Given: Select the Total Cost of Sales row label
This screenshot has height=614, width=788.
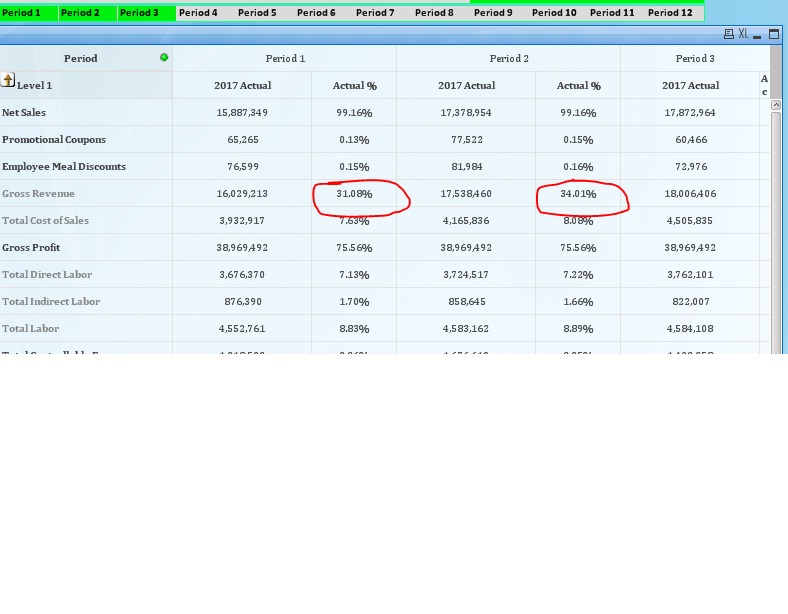Looking at the screenshot, I should tap(45, 220).
